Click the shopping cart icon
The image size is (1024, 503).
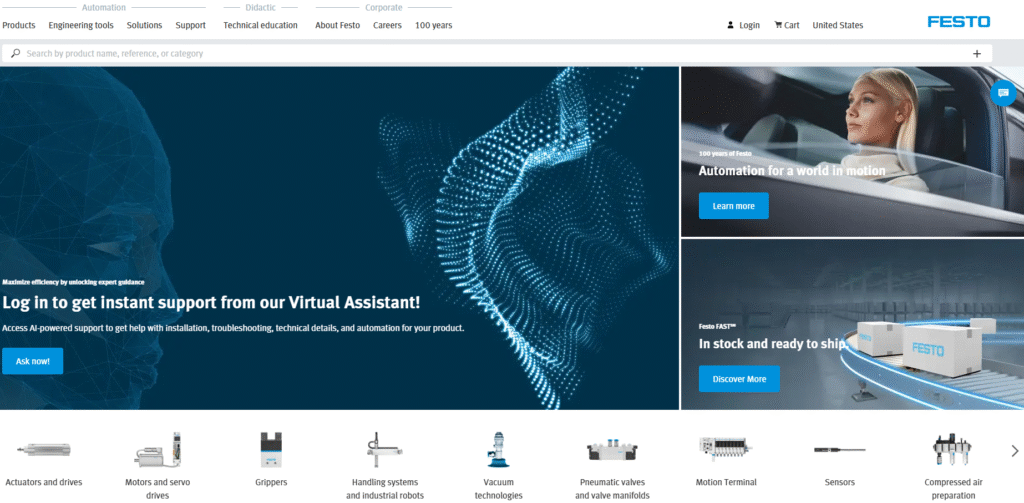pos(778,25)
